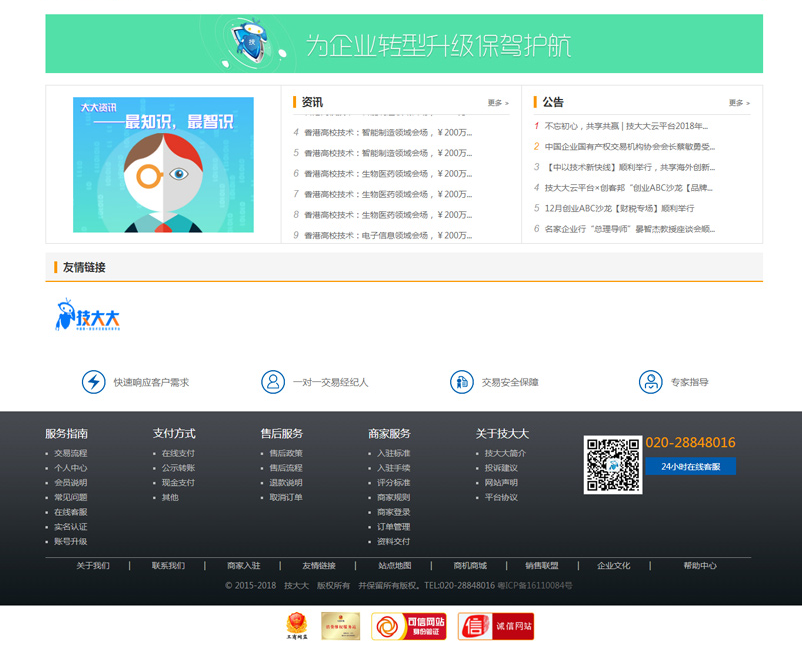Click the one-on-one broker person icon
The height and width of the screenshot is (648, 802).
click(272, 382)
